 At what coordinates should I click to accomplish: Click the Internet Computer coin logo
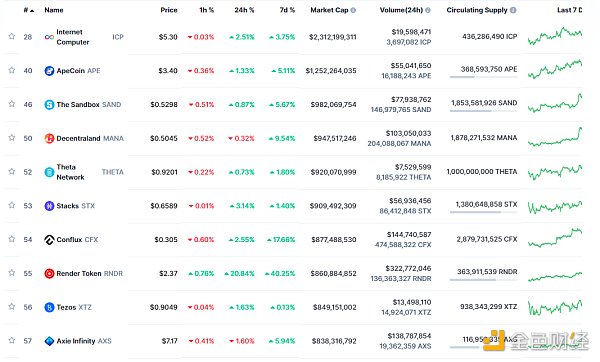pyautogui.click(x=49, y=37)
